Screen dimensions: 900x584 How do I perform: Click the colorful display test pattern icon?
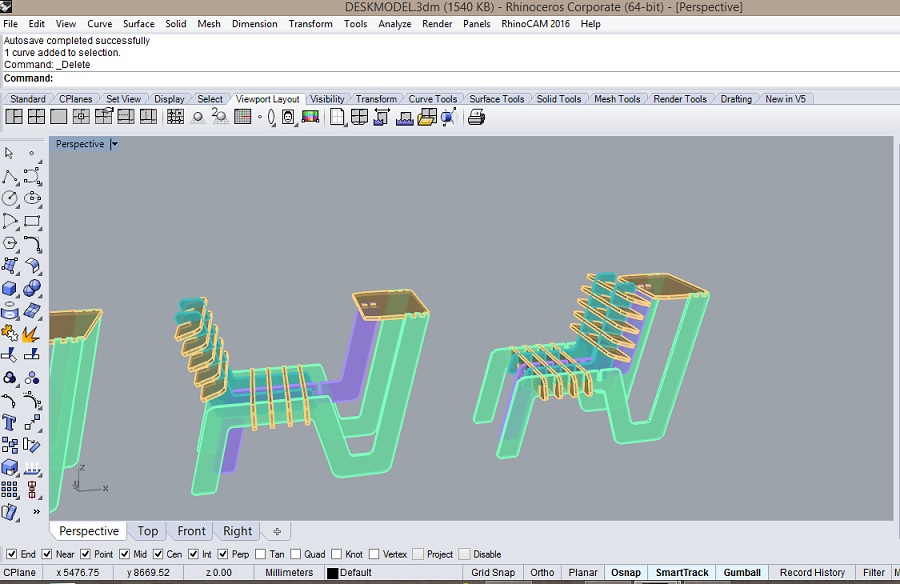pos(310,117)
